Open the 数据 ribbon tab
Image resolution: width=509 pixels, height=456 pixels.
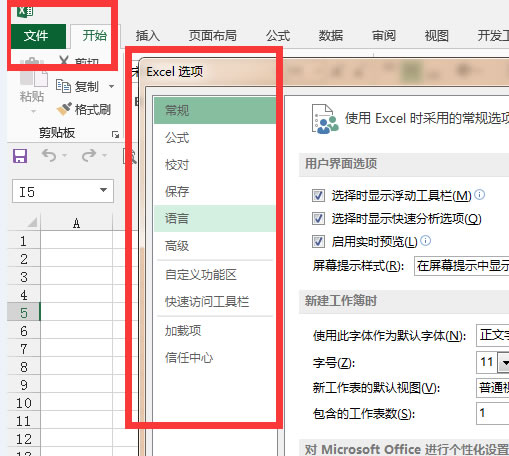(x=331, y=36)
